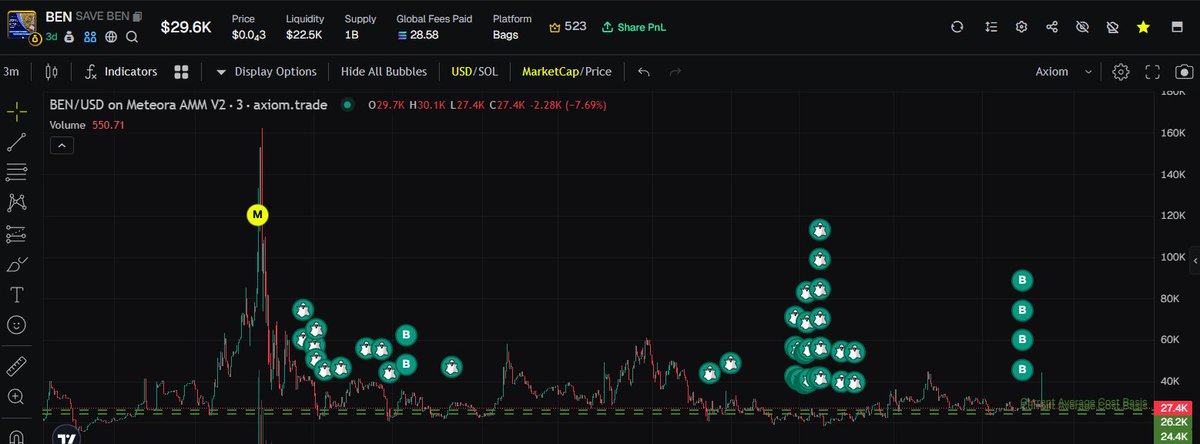
Task: Click the refresh icon in top bar
Action: tap(958, 28)
